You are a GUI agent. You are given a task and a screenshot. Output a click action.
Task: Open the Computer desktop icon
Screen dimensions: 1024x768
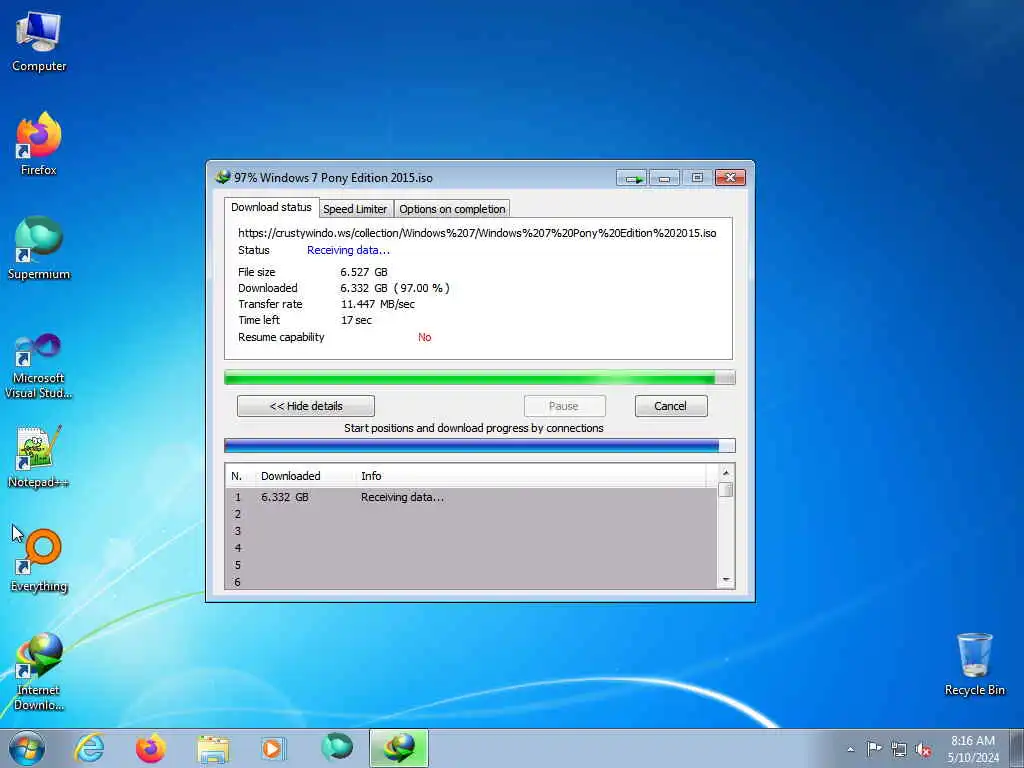point(39,41)
